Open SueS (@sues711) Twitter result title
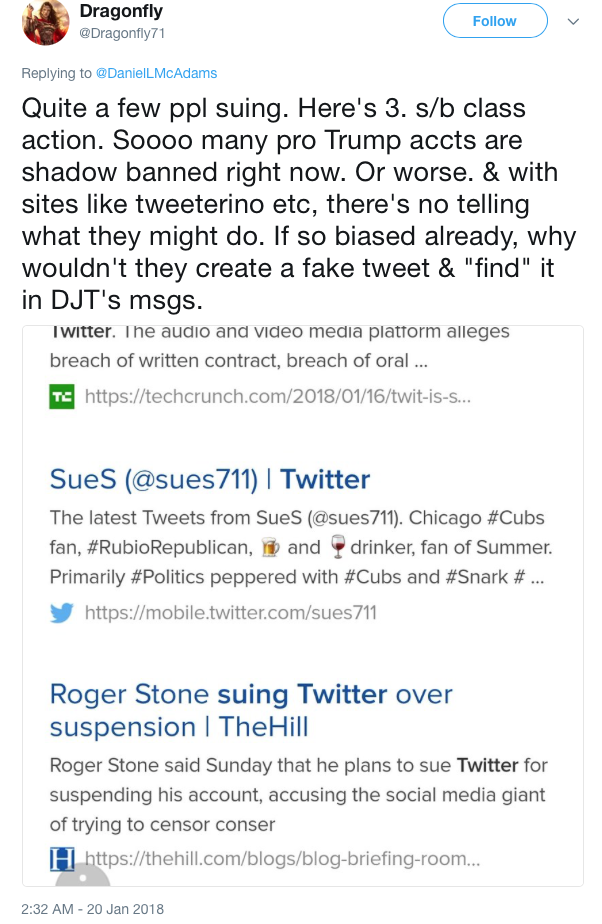This screenshot has width=602, height=924. pyautogui.click(x=209, y=480)
